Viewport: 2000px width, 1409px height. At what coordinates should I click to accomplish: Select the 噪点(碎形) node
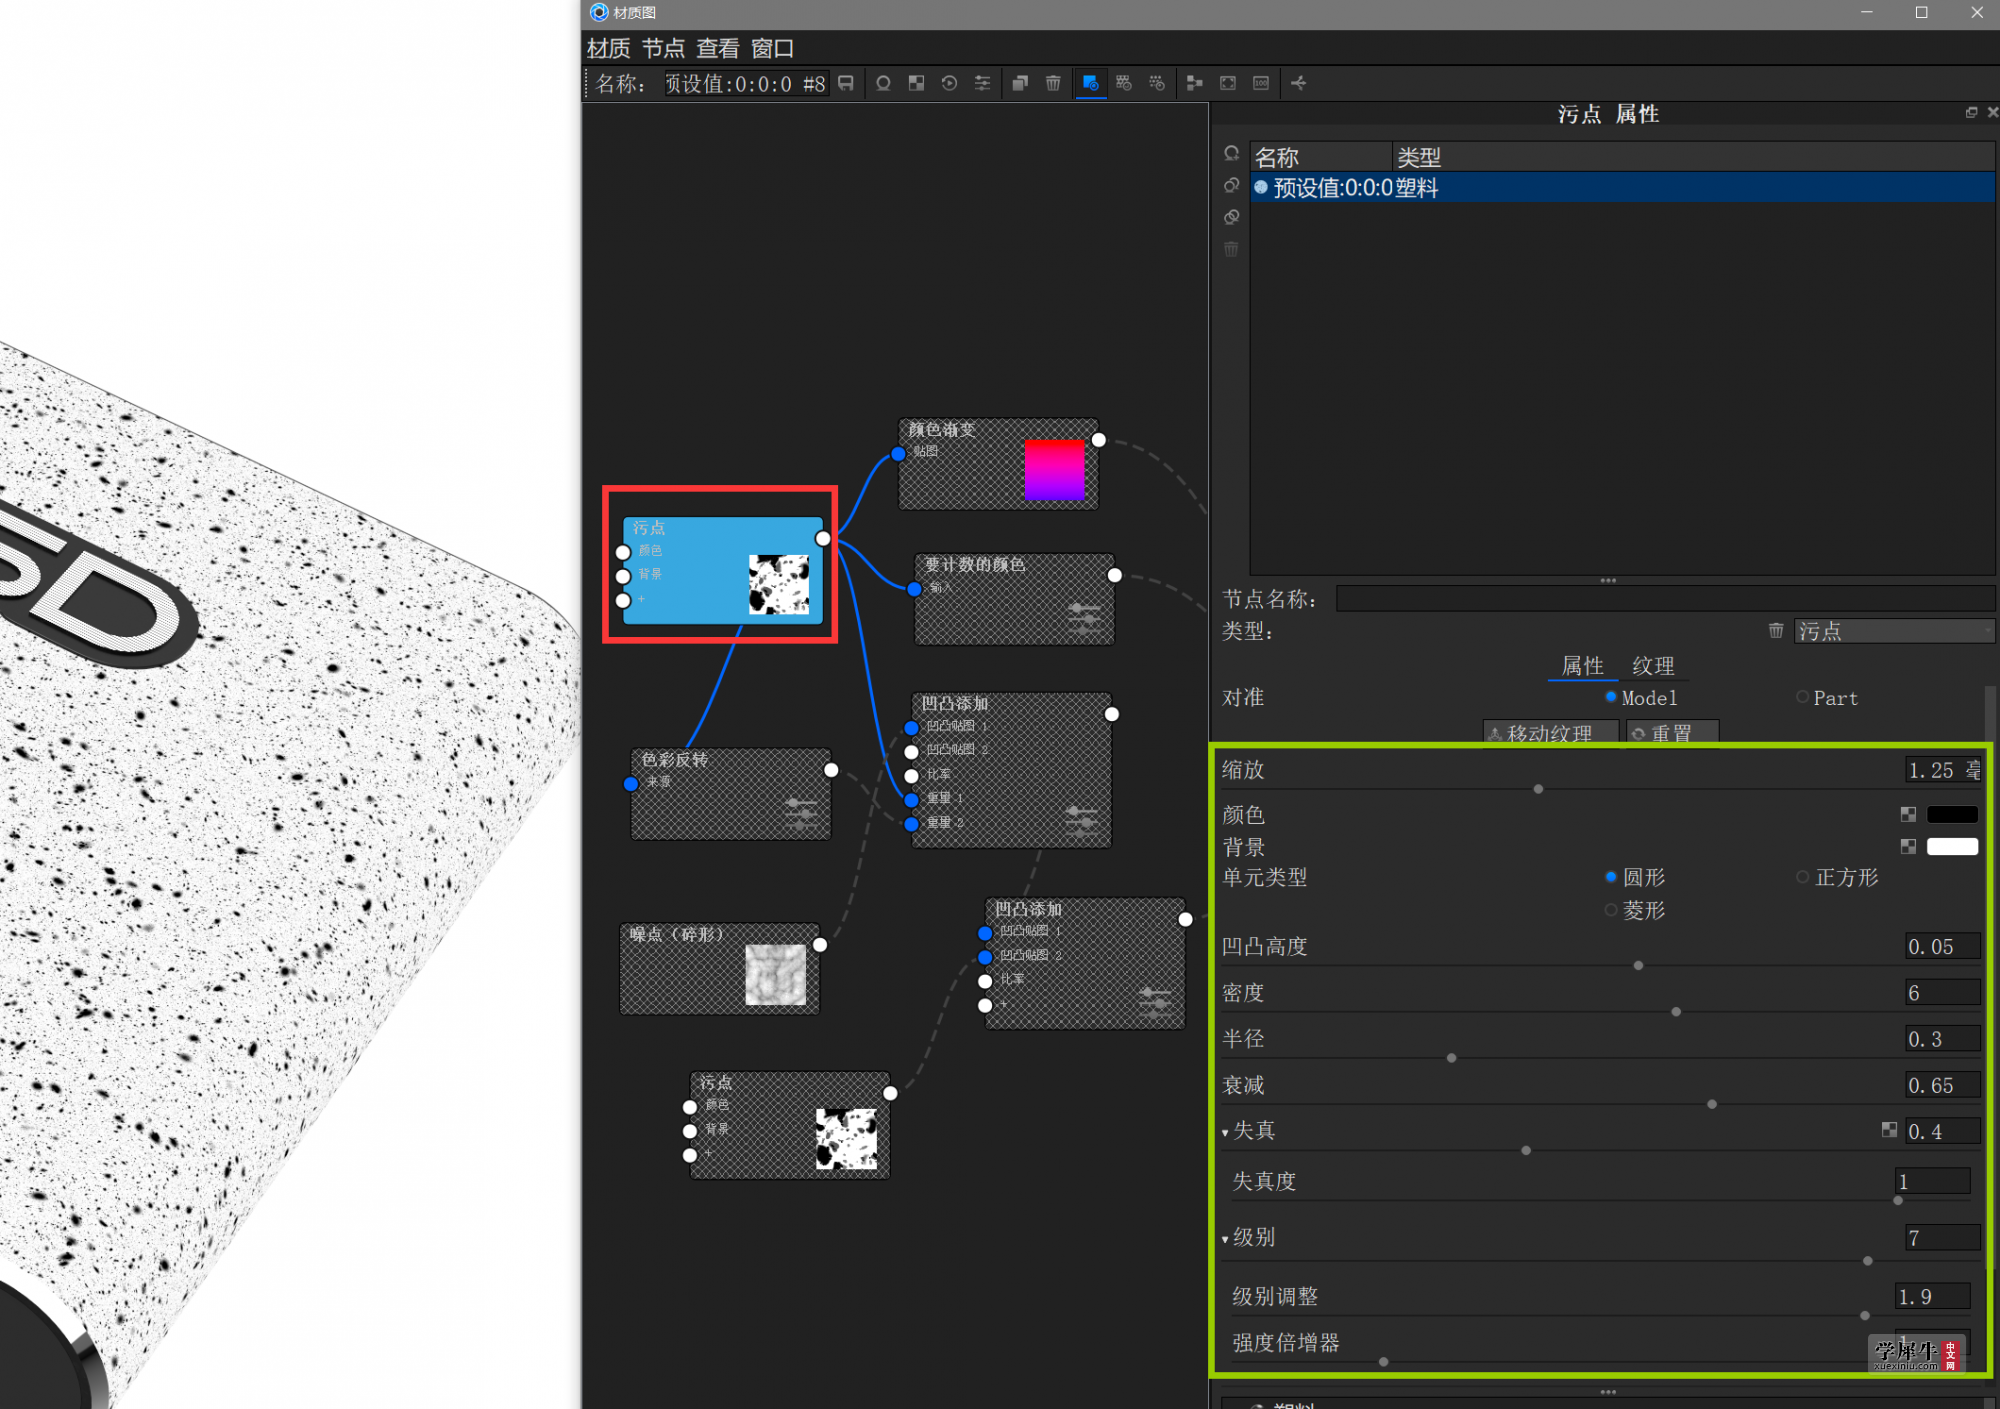coord(719,968)
